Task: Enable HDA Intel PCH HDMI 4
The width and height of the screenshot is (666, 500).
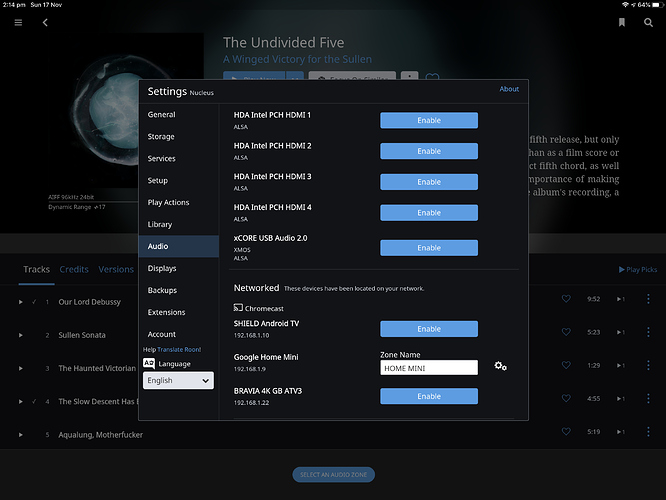Action: pos(429,213)
